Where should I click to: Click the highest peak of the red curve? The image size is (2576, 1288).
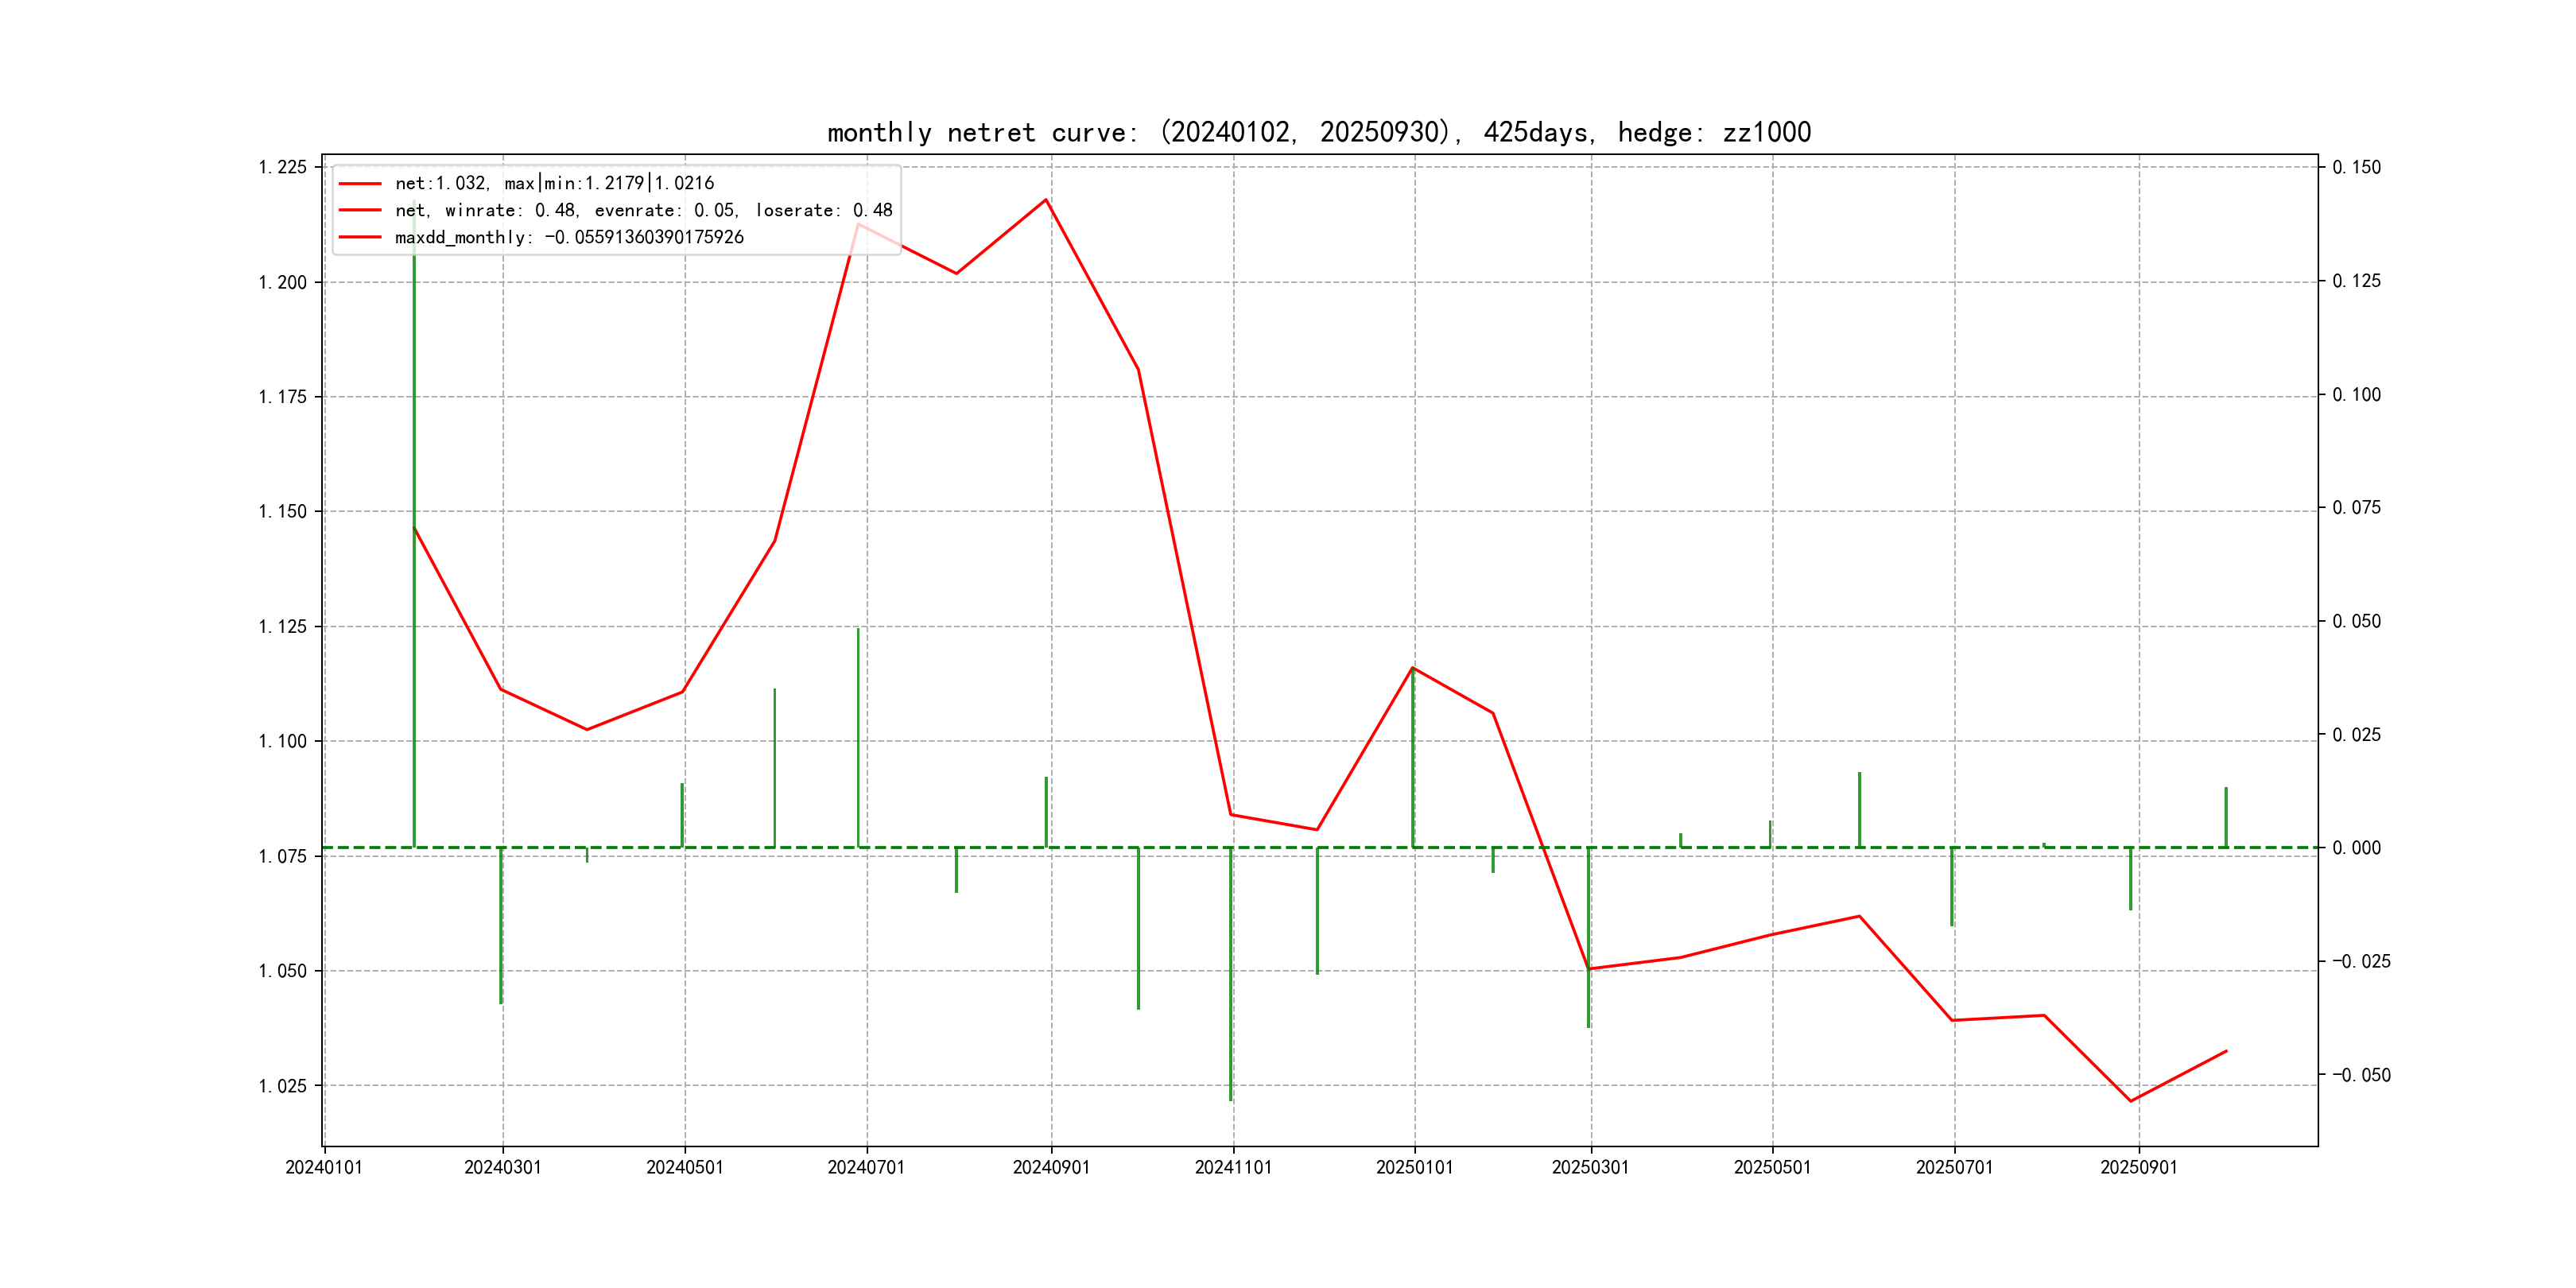[x=1046, y=200]
